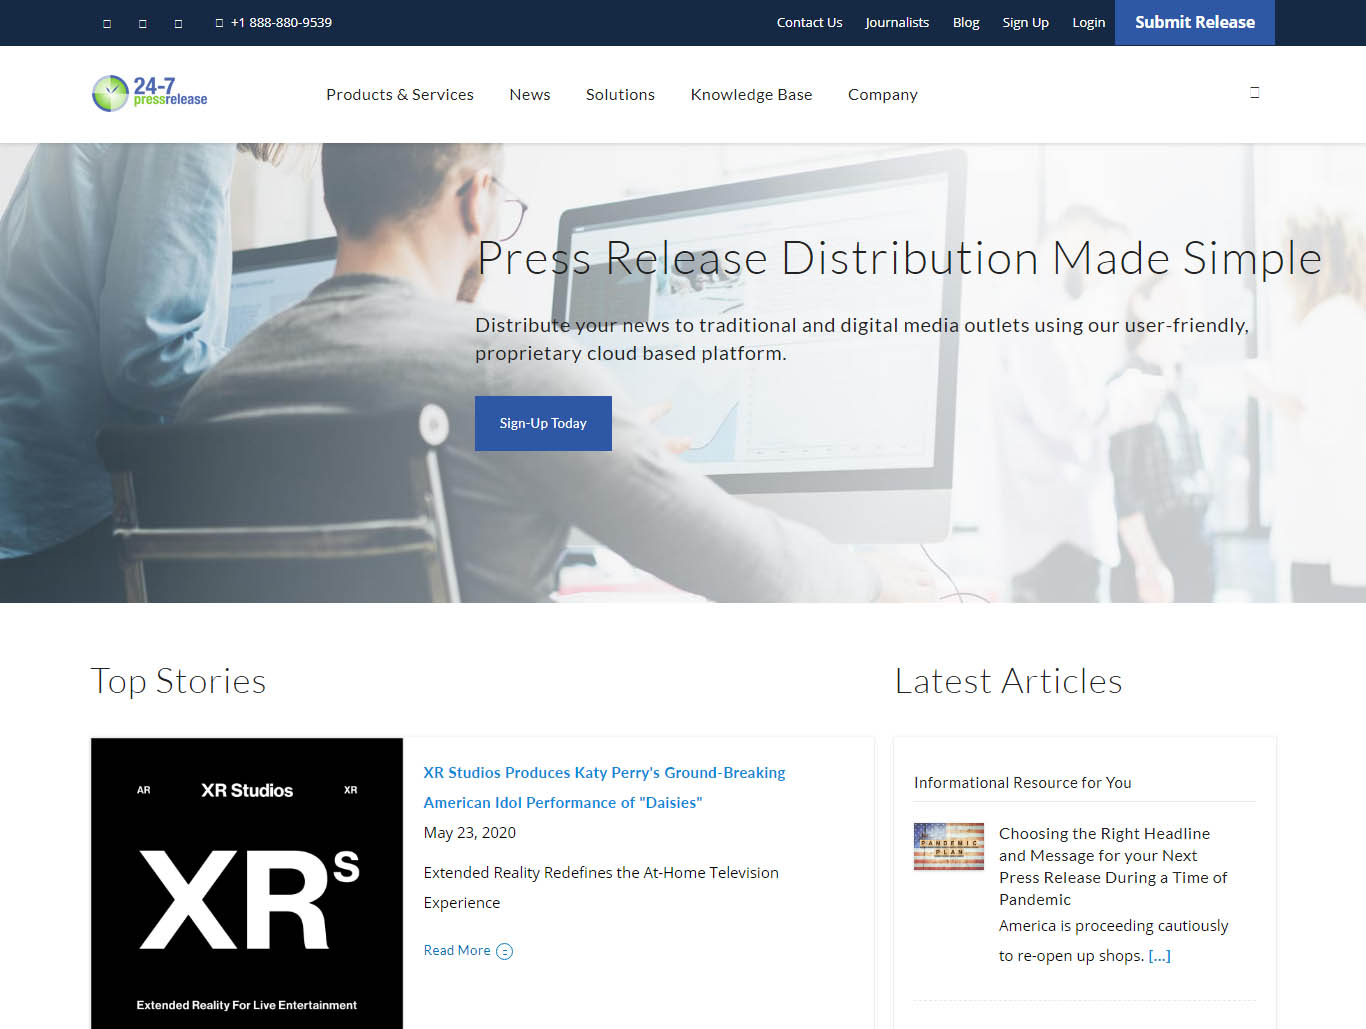Viewport: 1366px width, 1029px height.
Task: Click the XR Studios story thumbnail
Action: pos(247,883)
